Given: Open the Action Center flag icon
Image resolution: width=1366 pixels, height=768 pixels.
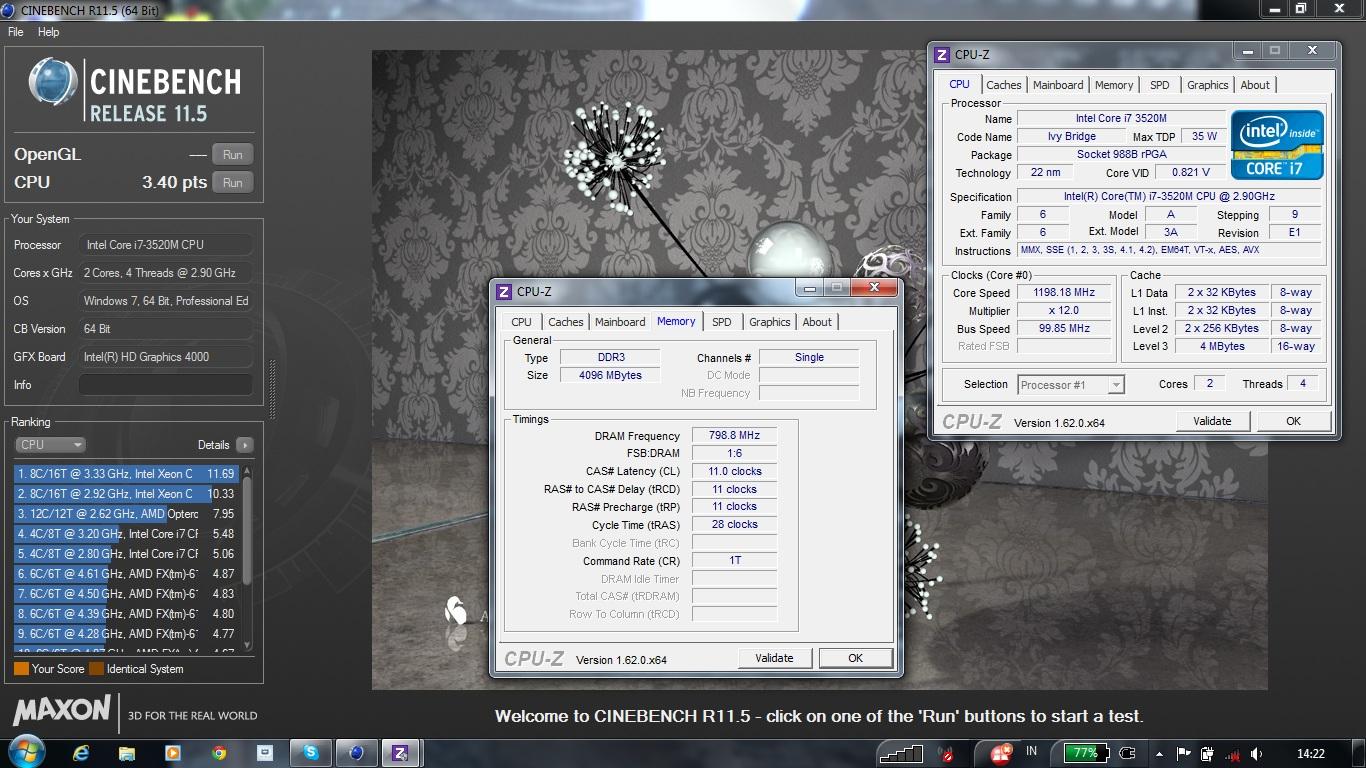Looking at the screenshot, I should pyautogui.click(x=1184, y=754).
